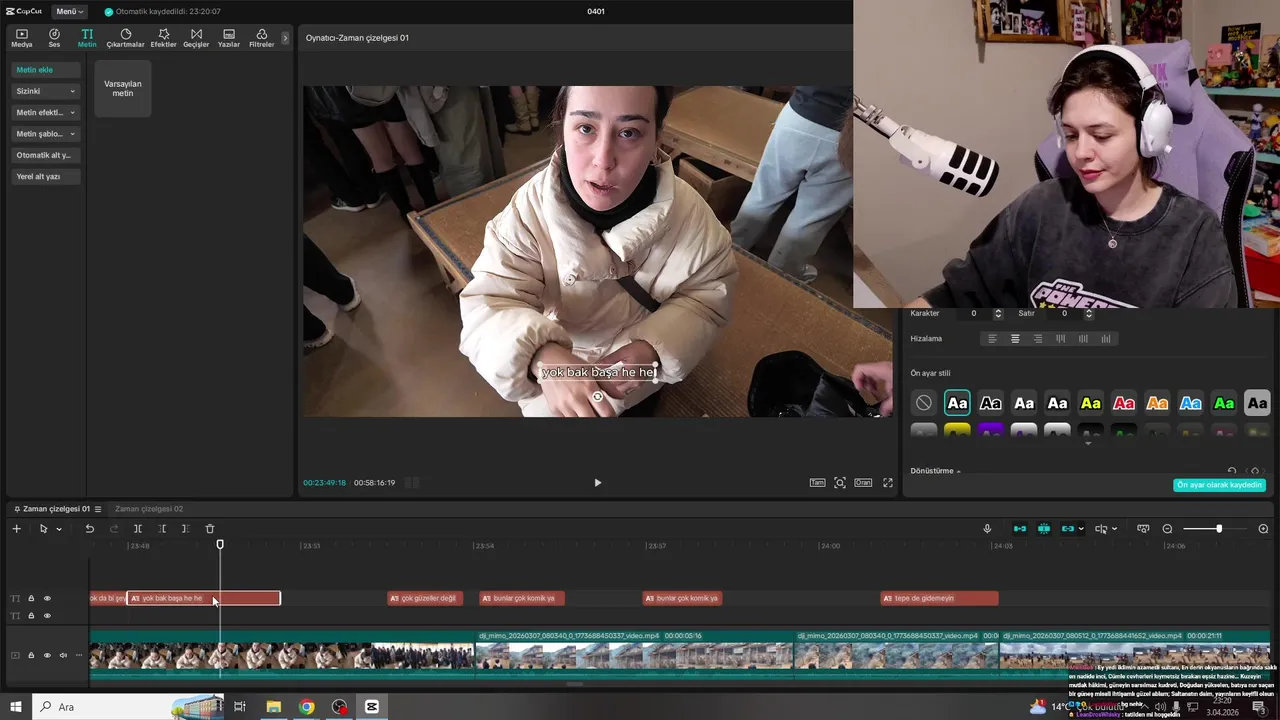Expand more preset styles arrow

point(1088,443)
